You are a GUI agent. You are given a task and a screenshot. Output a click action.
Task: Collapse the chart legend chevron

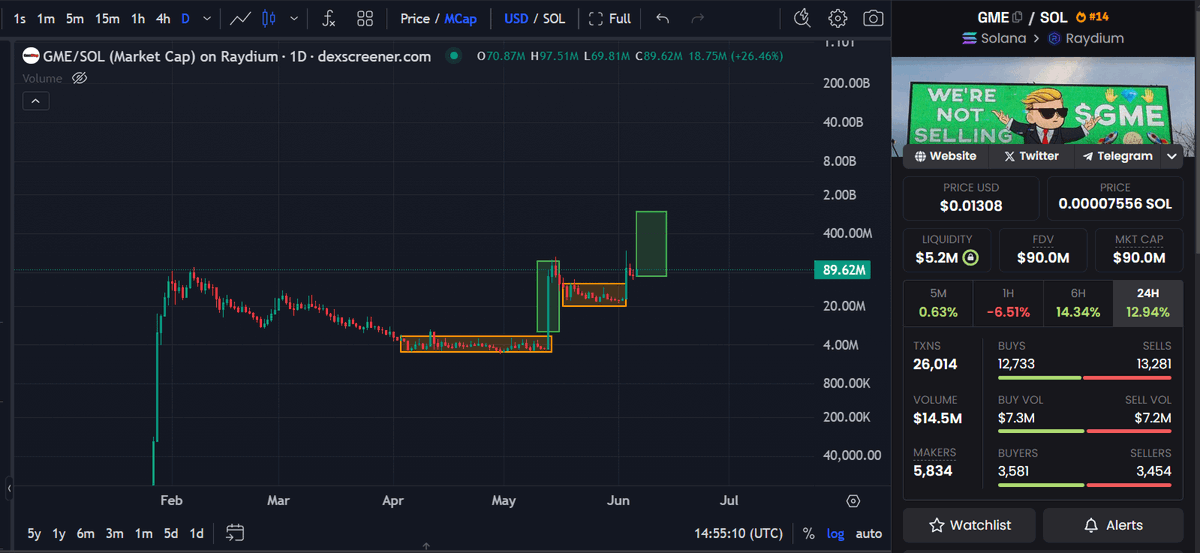[34, 100]
